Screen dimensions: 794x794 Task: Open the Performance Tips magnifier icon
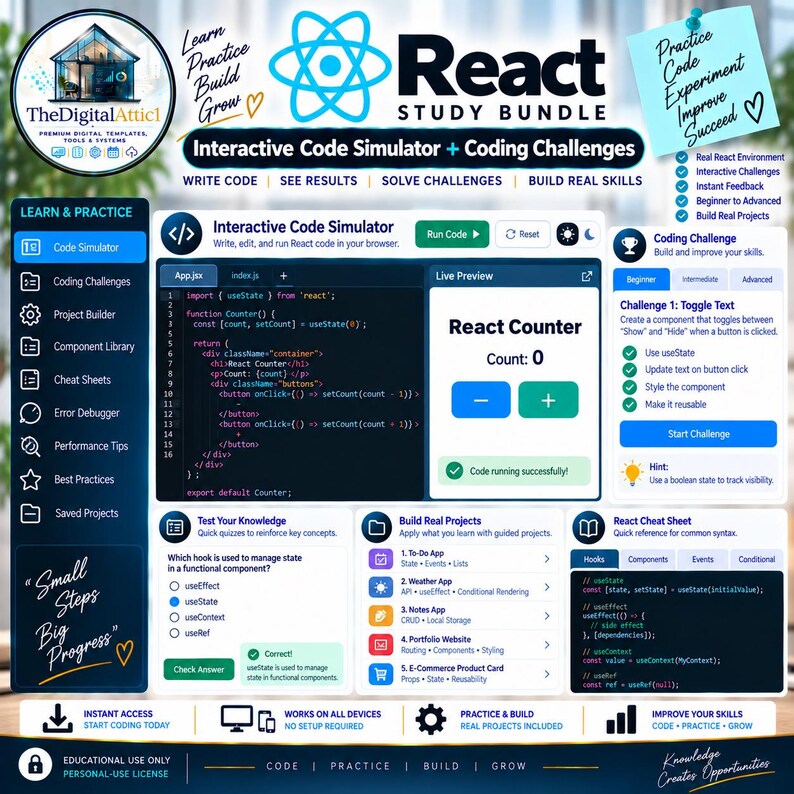30,446
